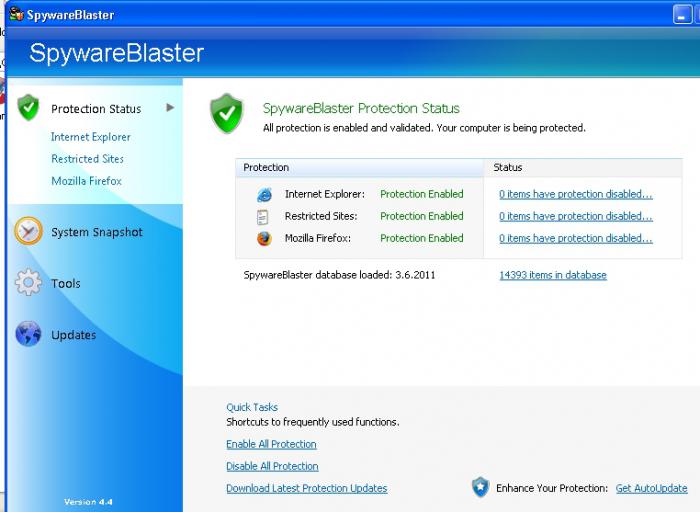Click the green shield Protection Status sidebar icon
The width and height of the screenshot is (700, 512).
click(x=28, y=108)
